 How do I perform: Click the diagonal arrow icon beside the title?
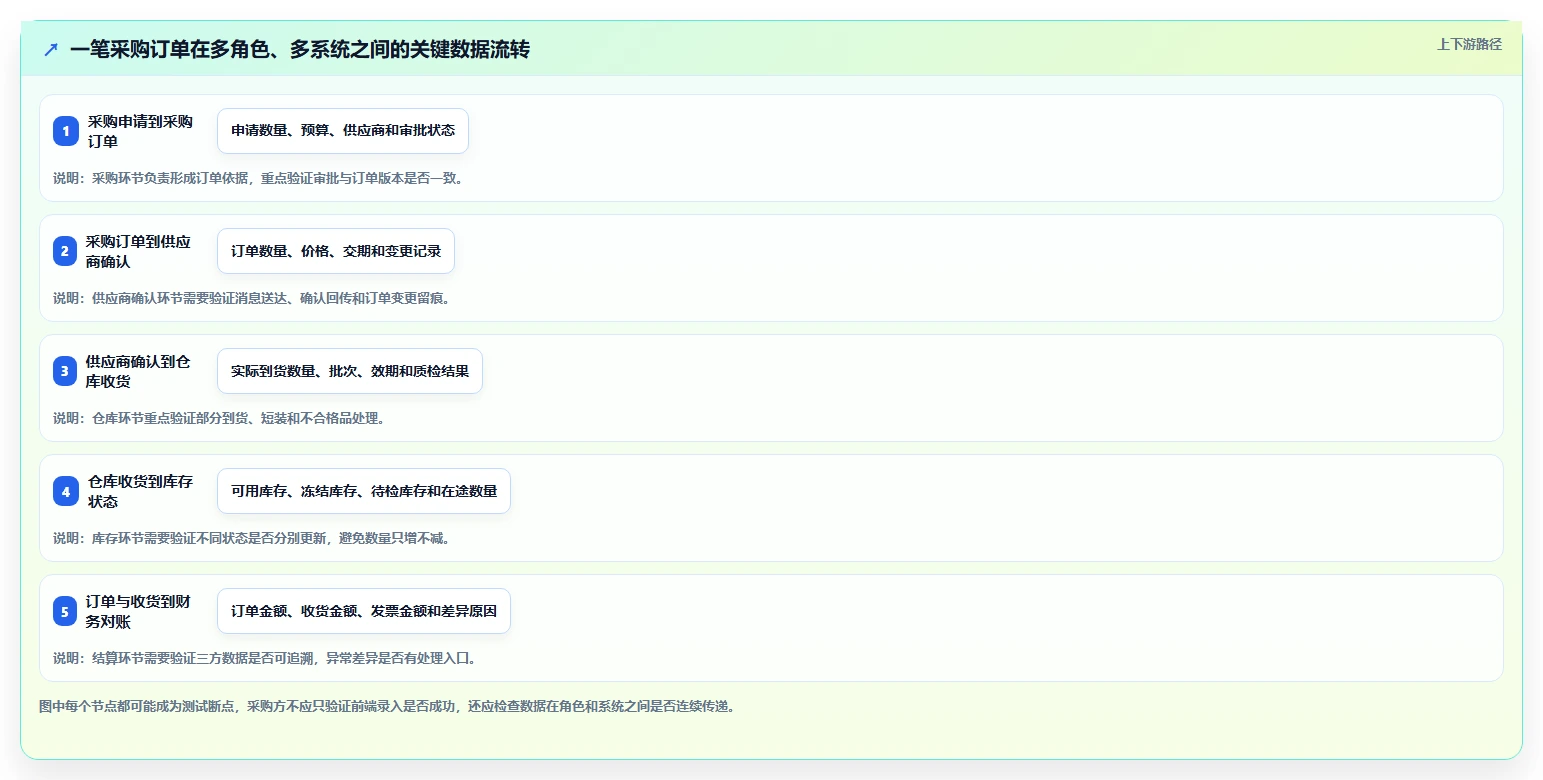pyautogui.click(x=51, y=49)
